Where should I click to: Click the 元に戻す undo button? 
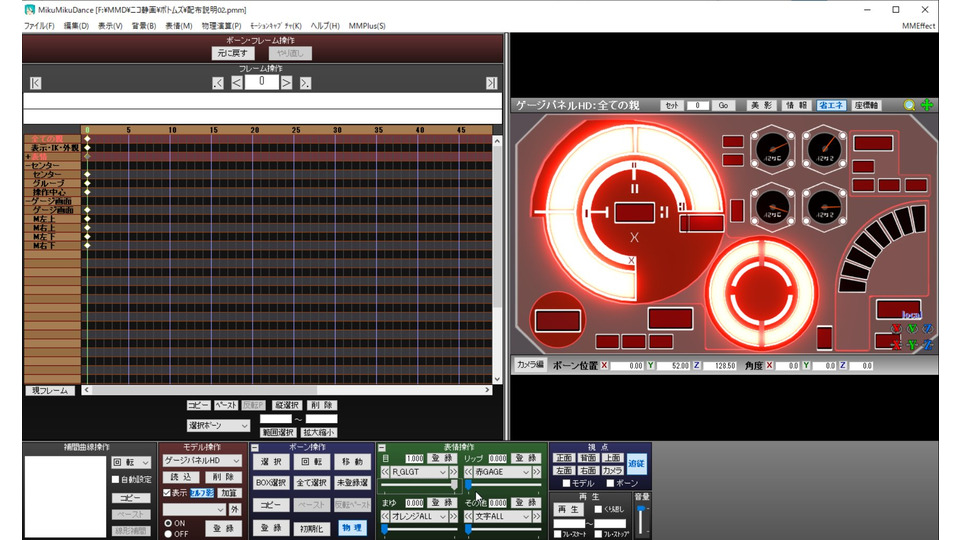coord(233,53)
